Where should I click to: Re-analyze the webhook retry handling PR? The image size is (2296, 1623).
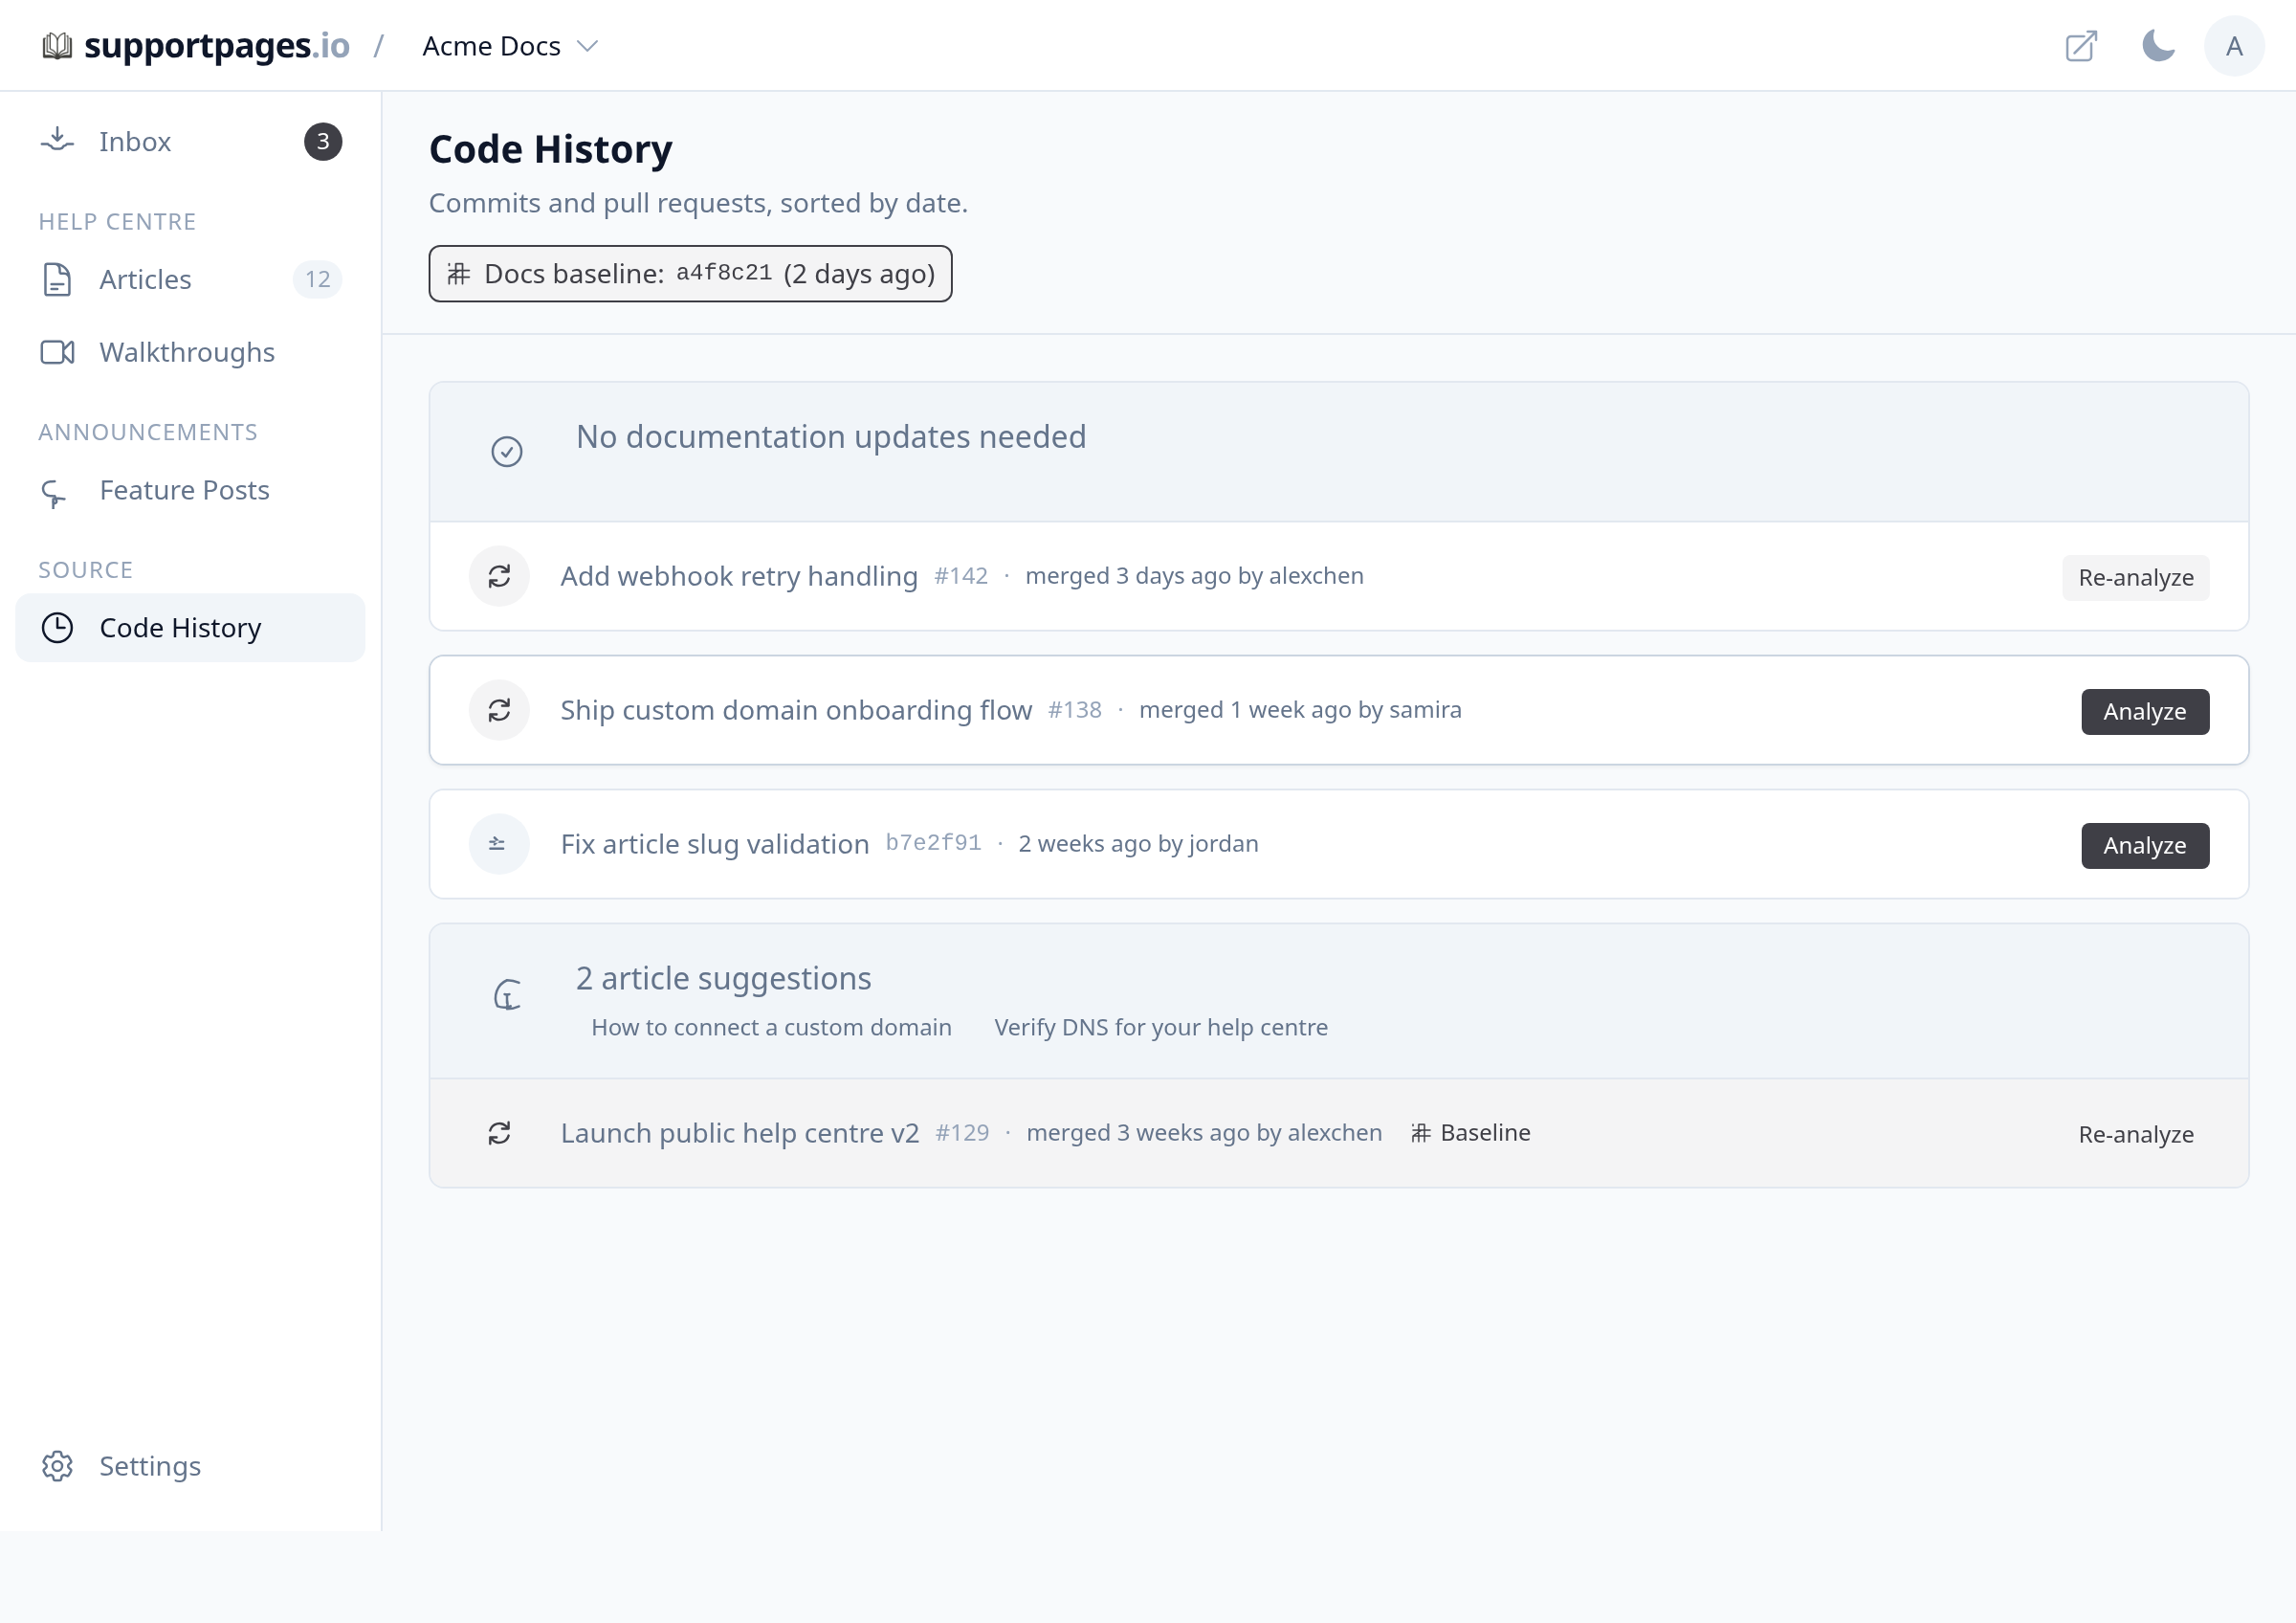pos(2135,578)
